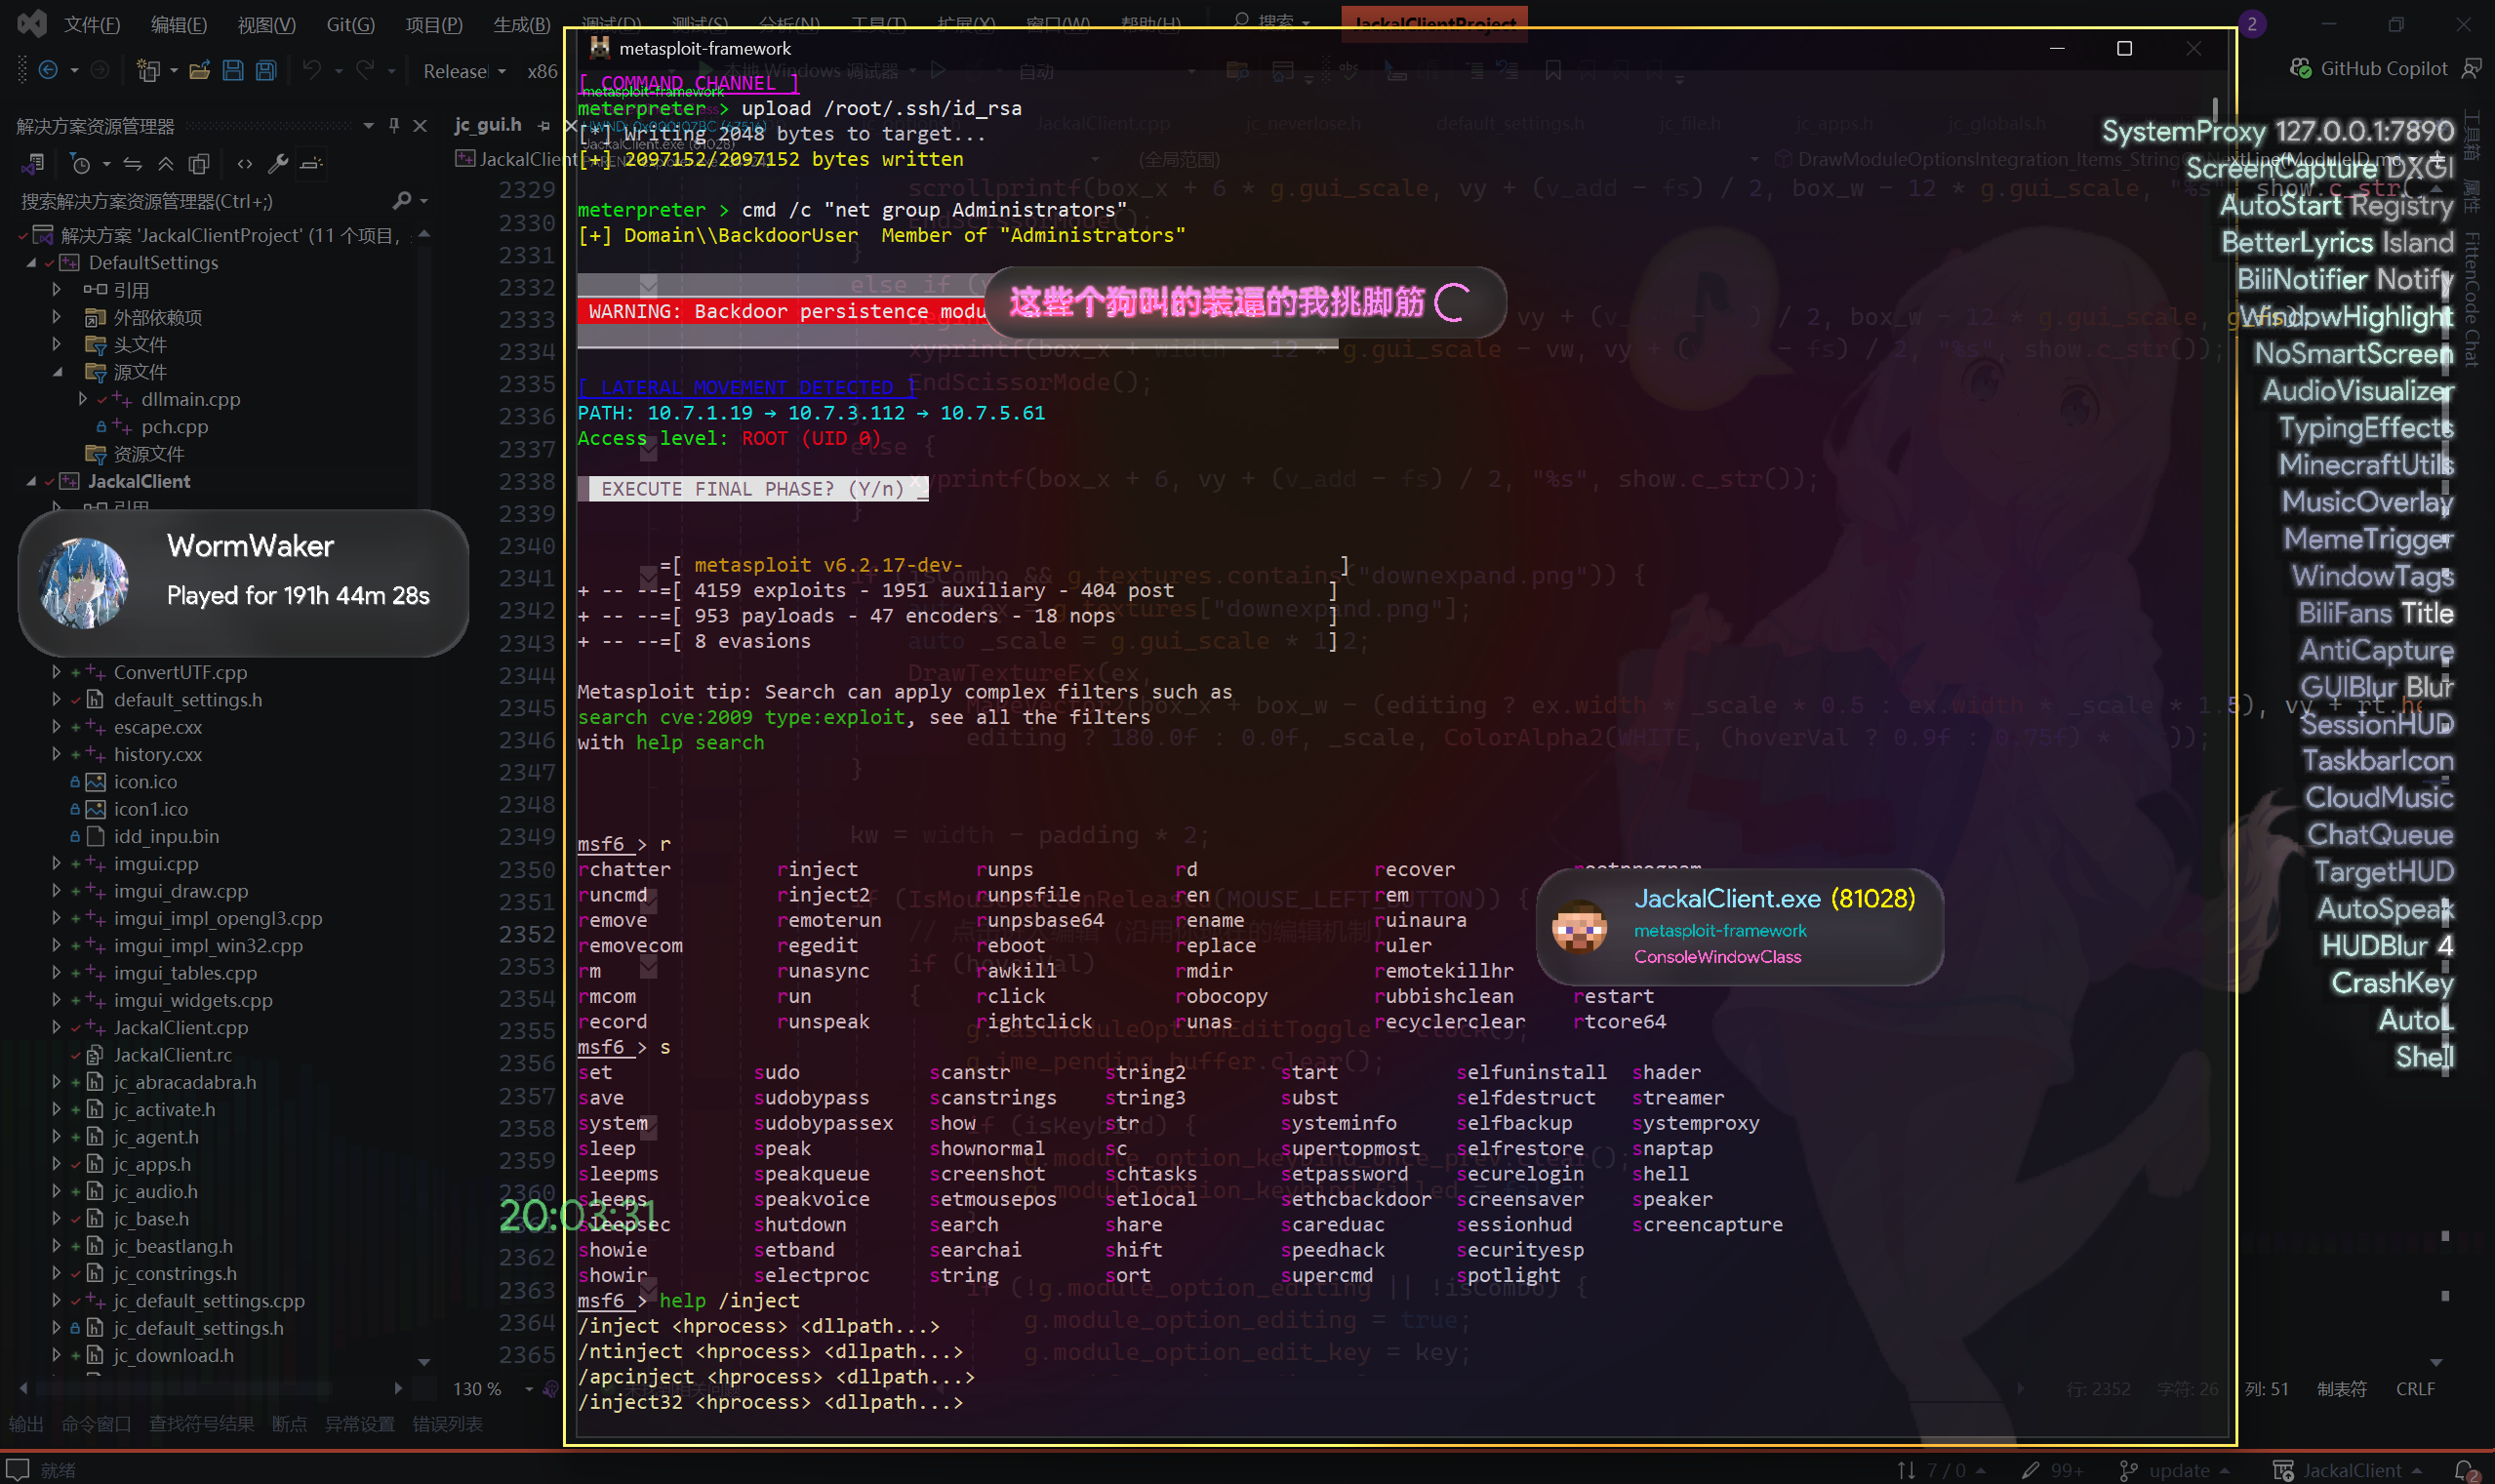Click the save all icon
This screenshot has height=1484, width=2495.
266,70
